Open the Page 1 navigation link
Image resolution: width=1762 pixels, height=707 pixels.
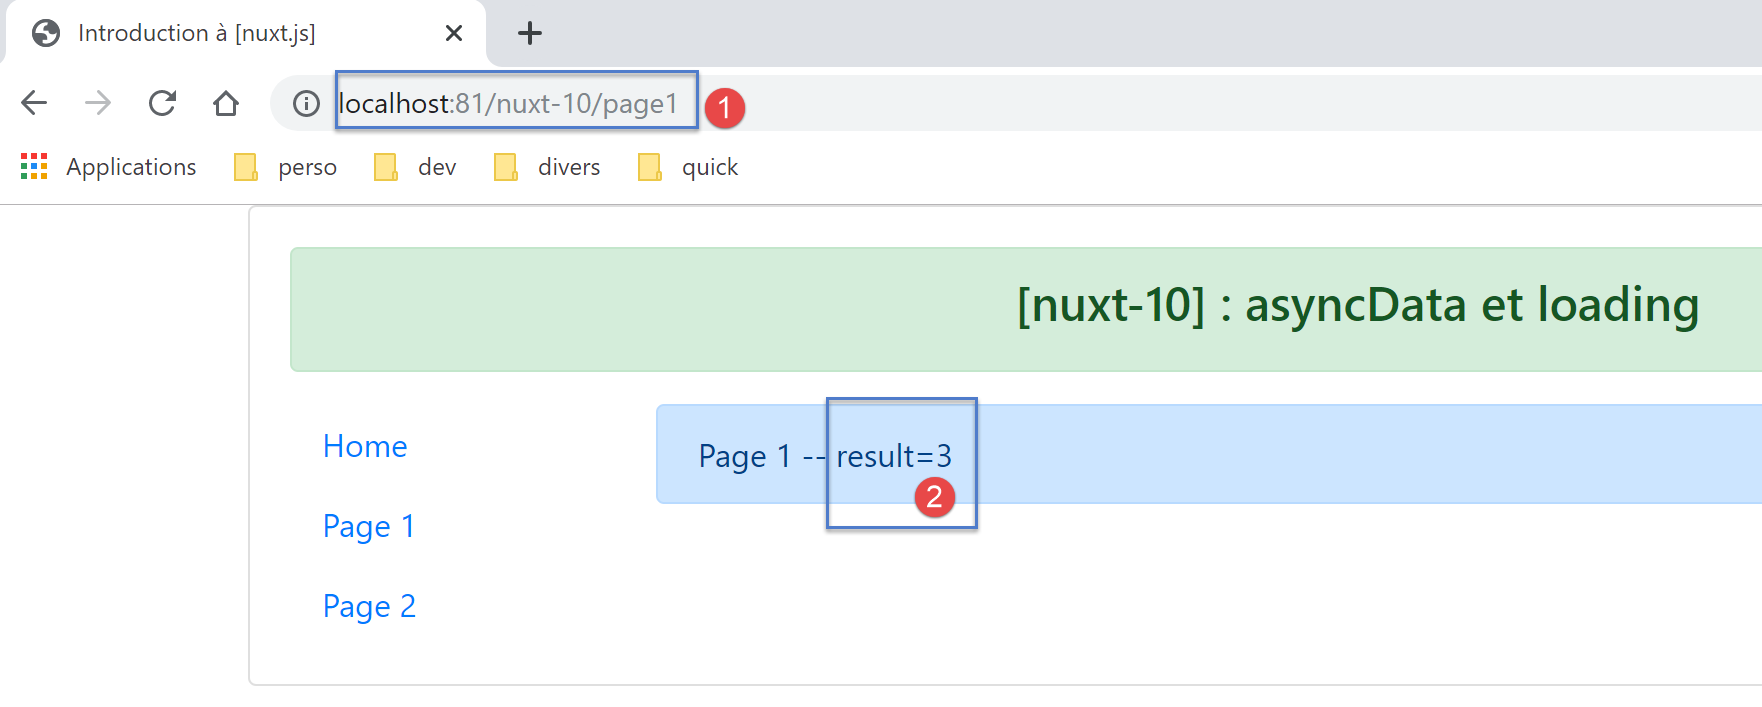coord(368,526)
